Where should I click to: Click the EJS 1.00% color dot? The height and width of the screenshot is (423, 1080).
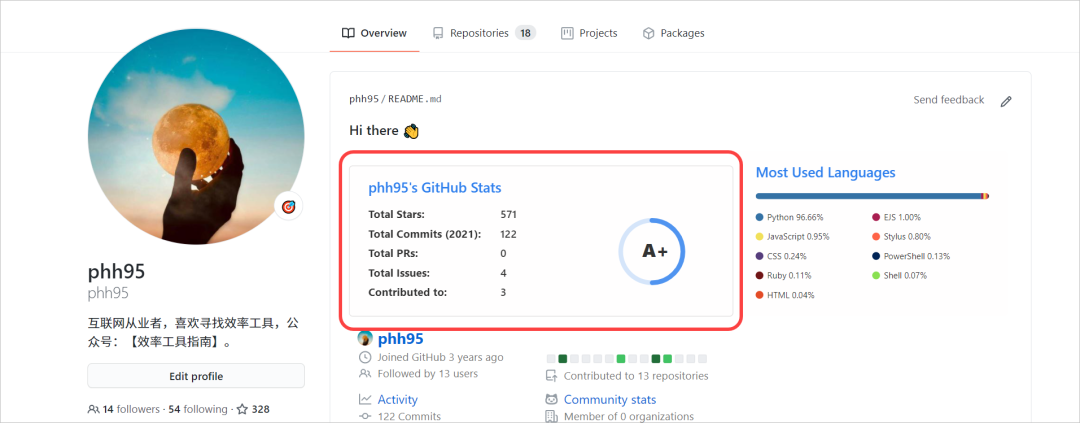click(876, 217)
